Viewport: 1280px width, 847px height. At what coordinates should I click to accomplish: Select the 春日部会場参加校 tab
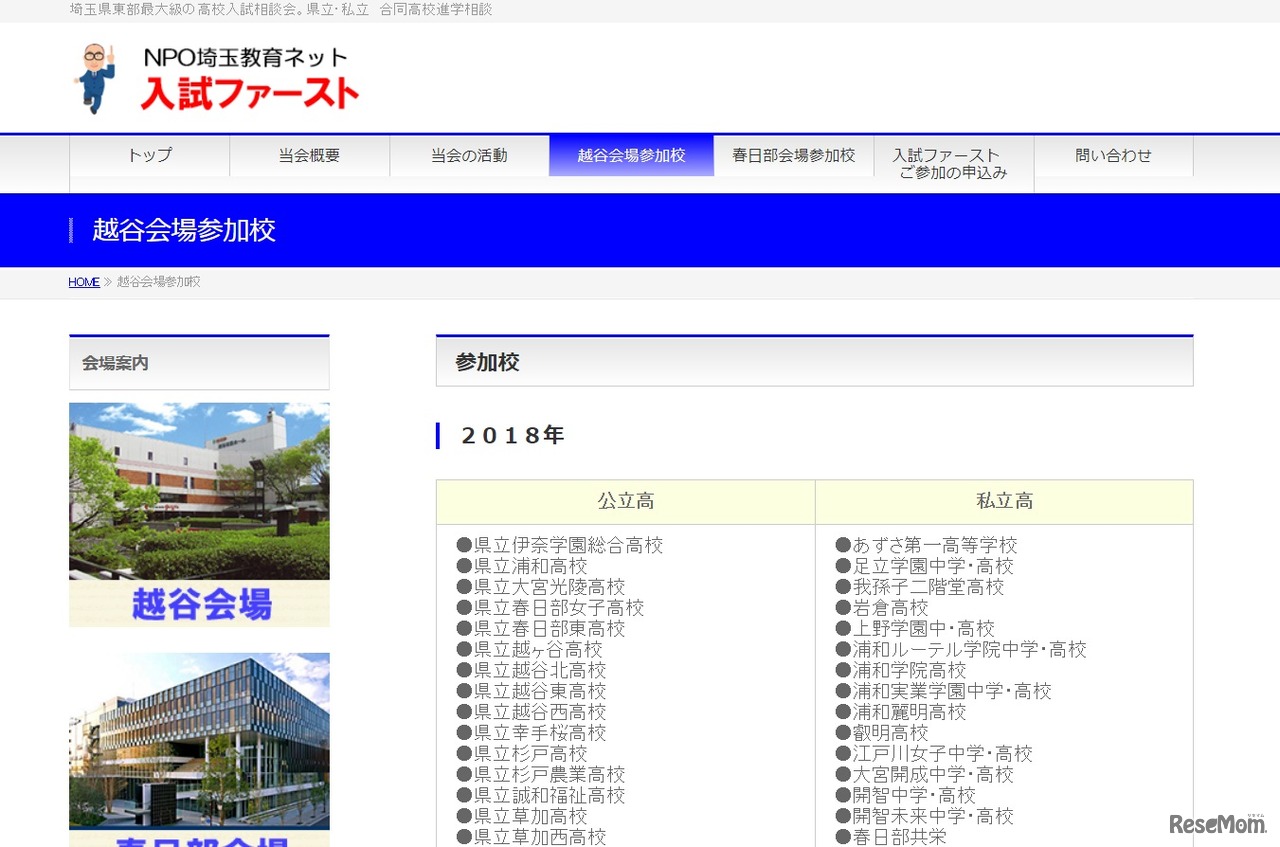(x=793, y=156)
